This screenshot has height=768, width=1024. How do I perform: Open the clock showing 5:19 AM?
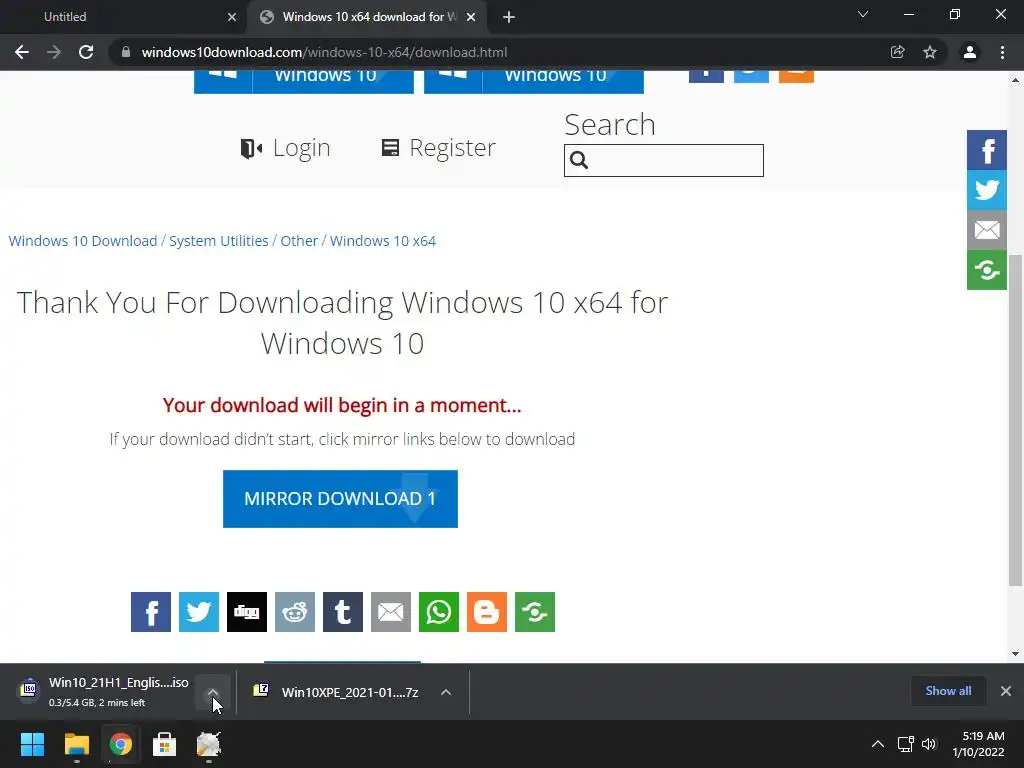pos(978,744)
